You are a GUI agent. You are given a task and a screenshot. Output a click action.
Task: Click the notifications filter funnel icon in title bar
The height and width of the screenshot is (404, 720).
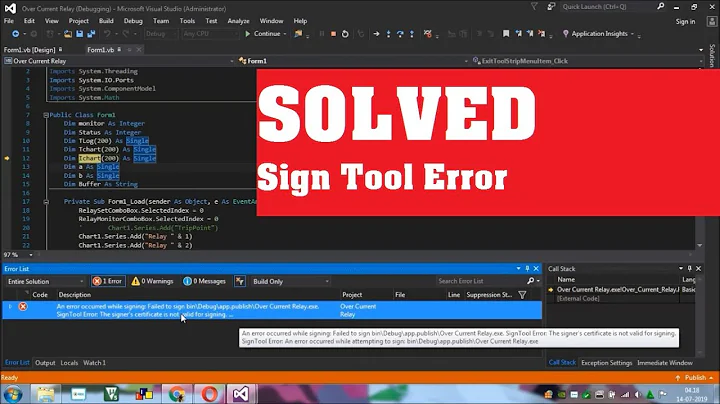534,7
